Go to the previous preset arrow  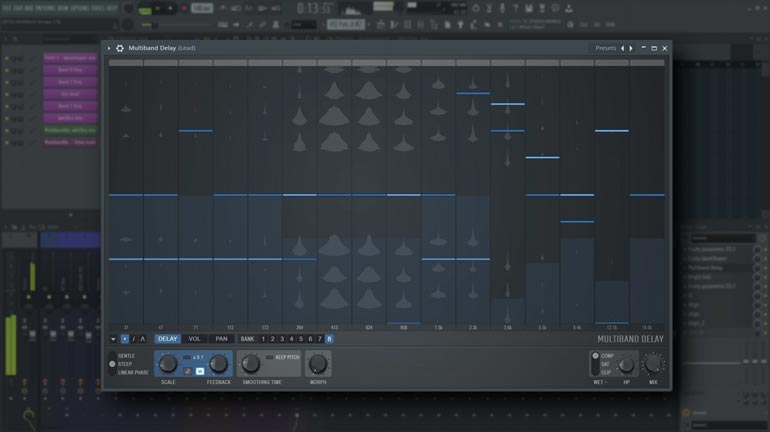pyautogui.click(x=623, y=48)
